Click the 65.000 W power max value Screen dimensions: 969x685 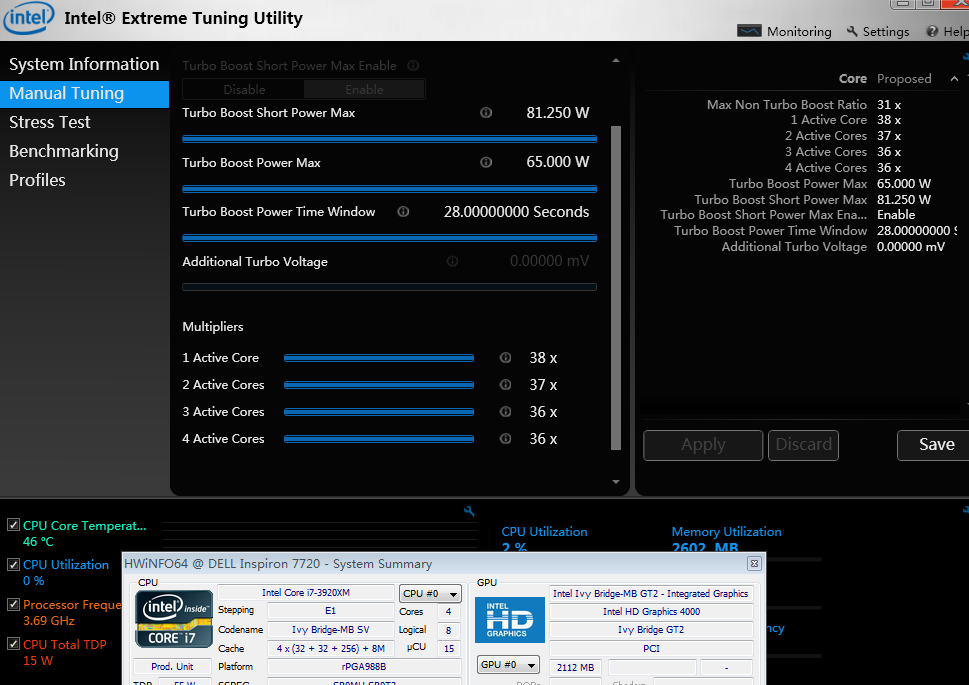[557, 162]
